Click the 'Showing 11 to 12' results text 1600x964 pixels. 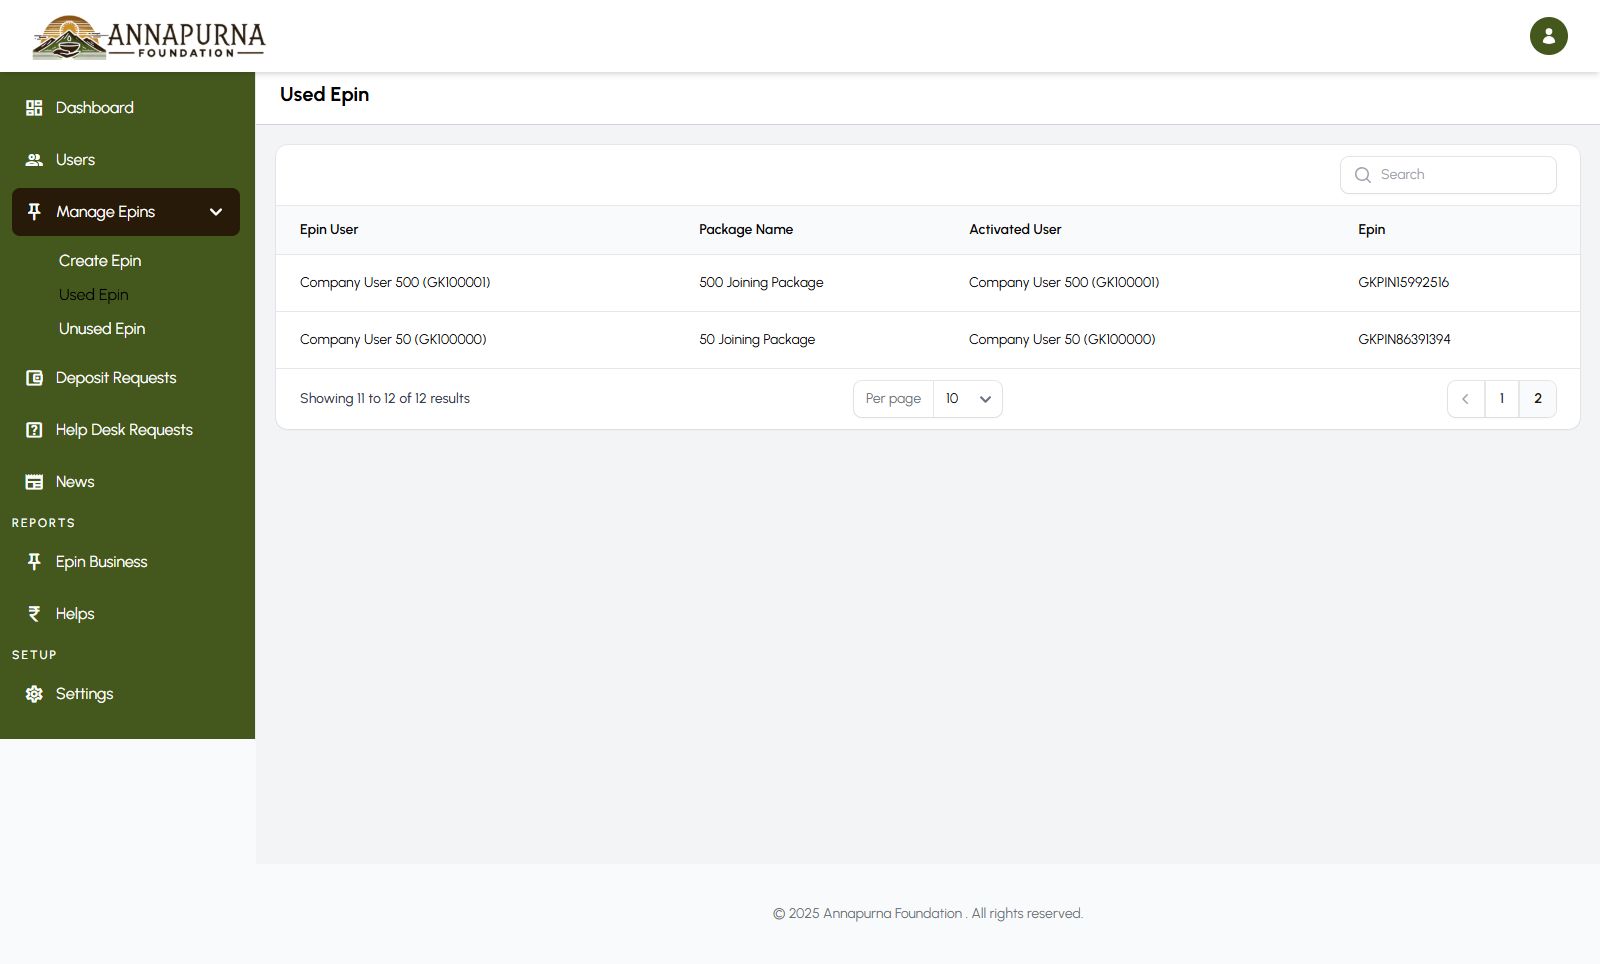coord(385,399)
